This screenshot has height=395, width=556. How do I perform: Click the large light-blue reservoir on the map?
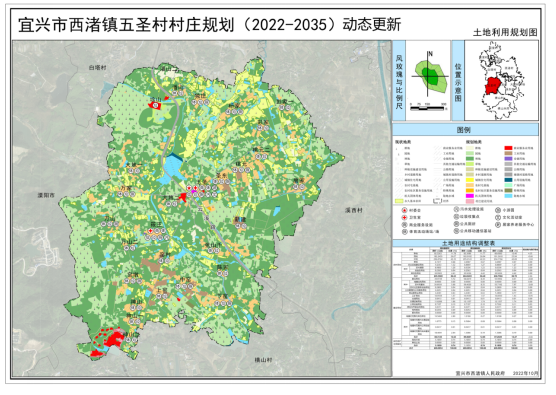tap(172, 167)
